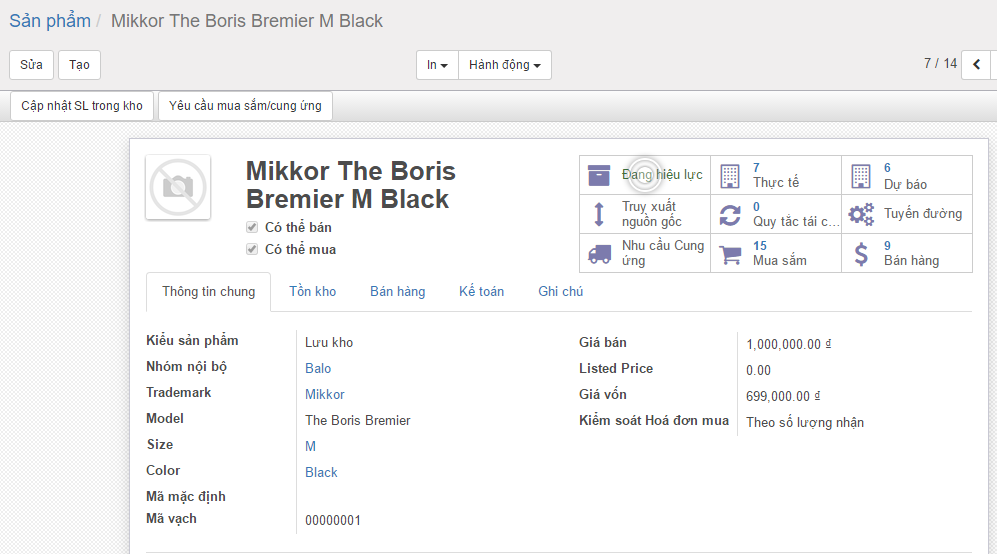This screenshot has height=554, width=997.
Task: Click the building icon beside Dự báo
Action: pyautogui.click(x=861, y=176)
